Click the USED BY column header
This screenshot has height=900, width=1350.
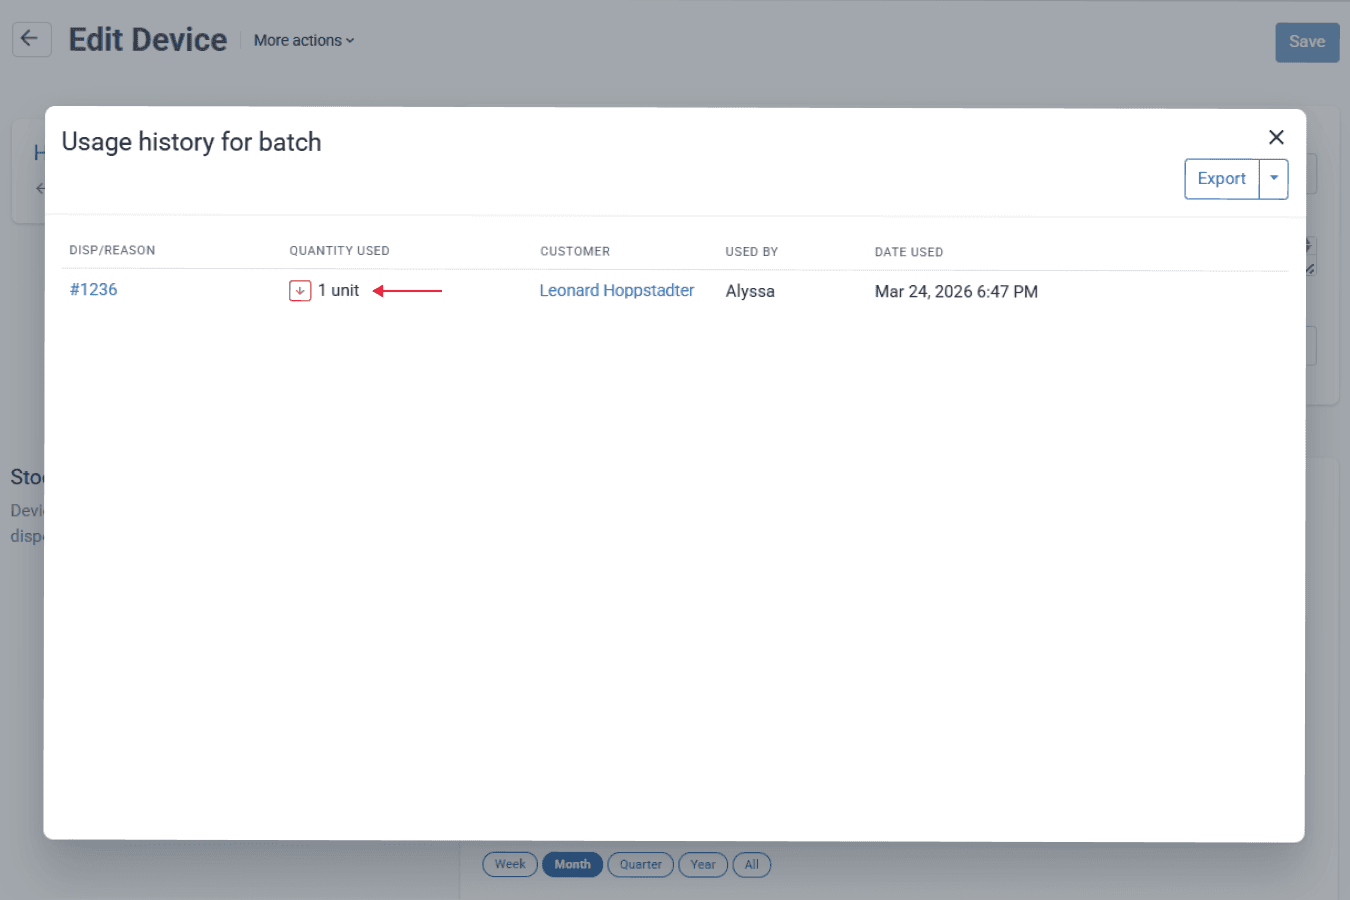[752, 252]
